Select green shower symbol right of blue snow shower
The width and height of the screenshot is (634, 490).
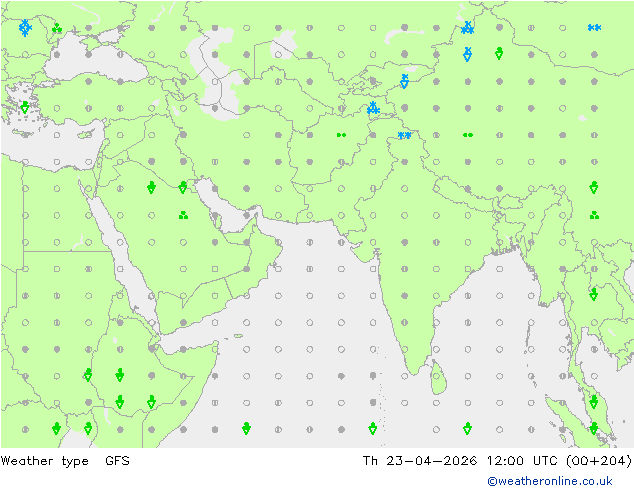[x=499, y=53]
